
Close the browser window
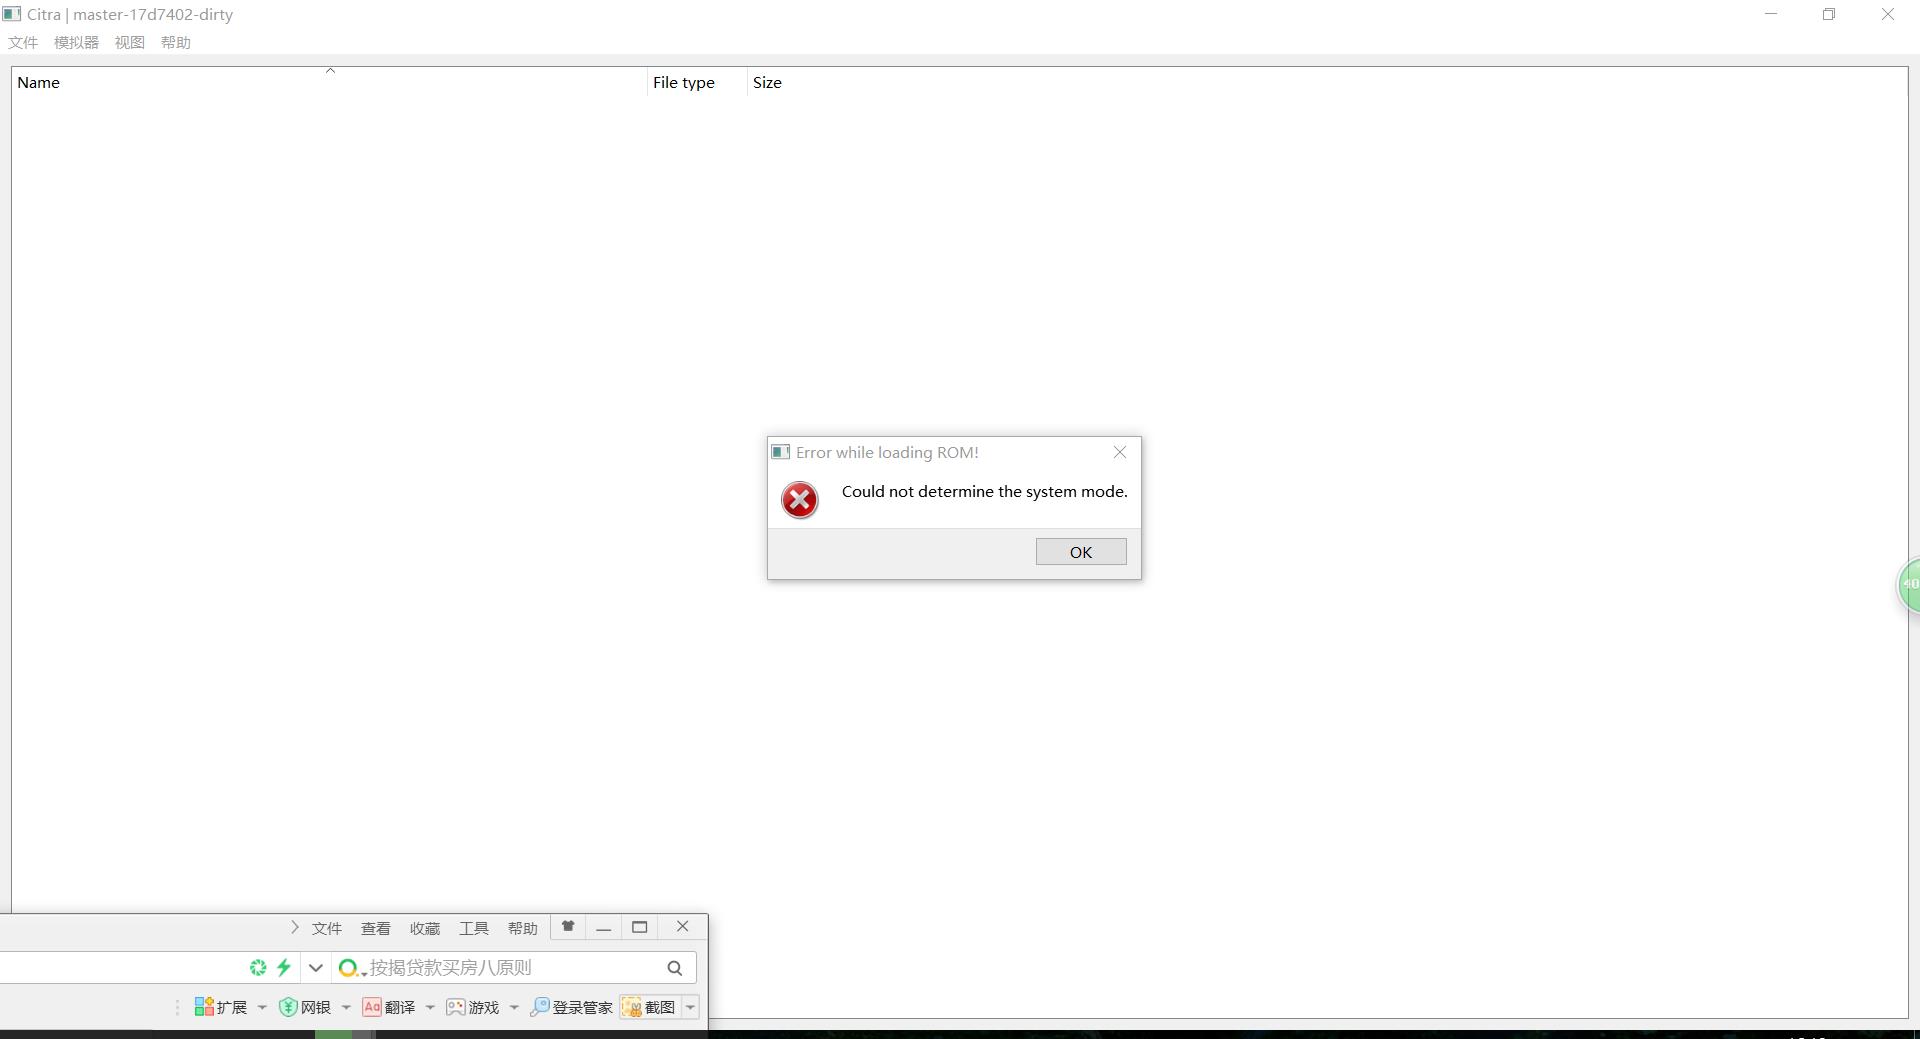(x=683, y=926)
